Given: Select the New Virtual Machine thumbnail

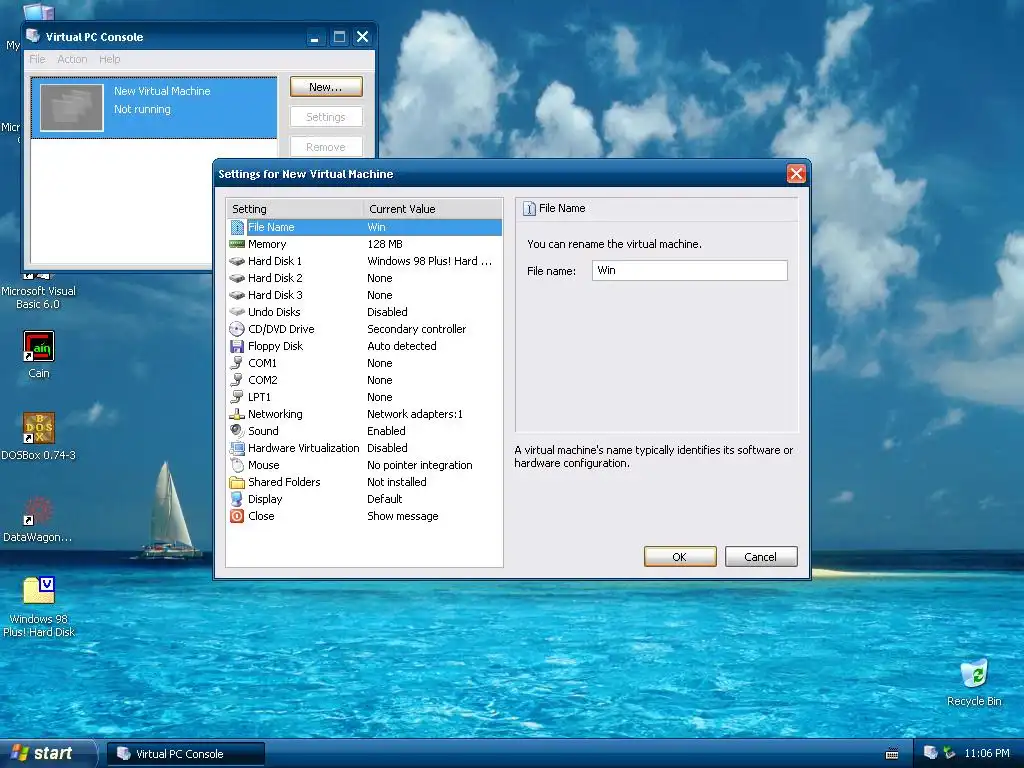Looking at the screenshot, I should [72, 108].
